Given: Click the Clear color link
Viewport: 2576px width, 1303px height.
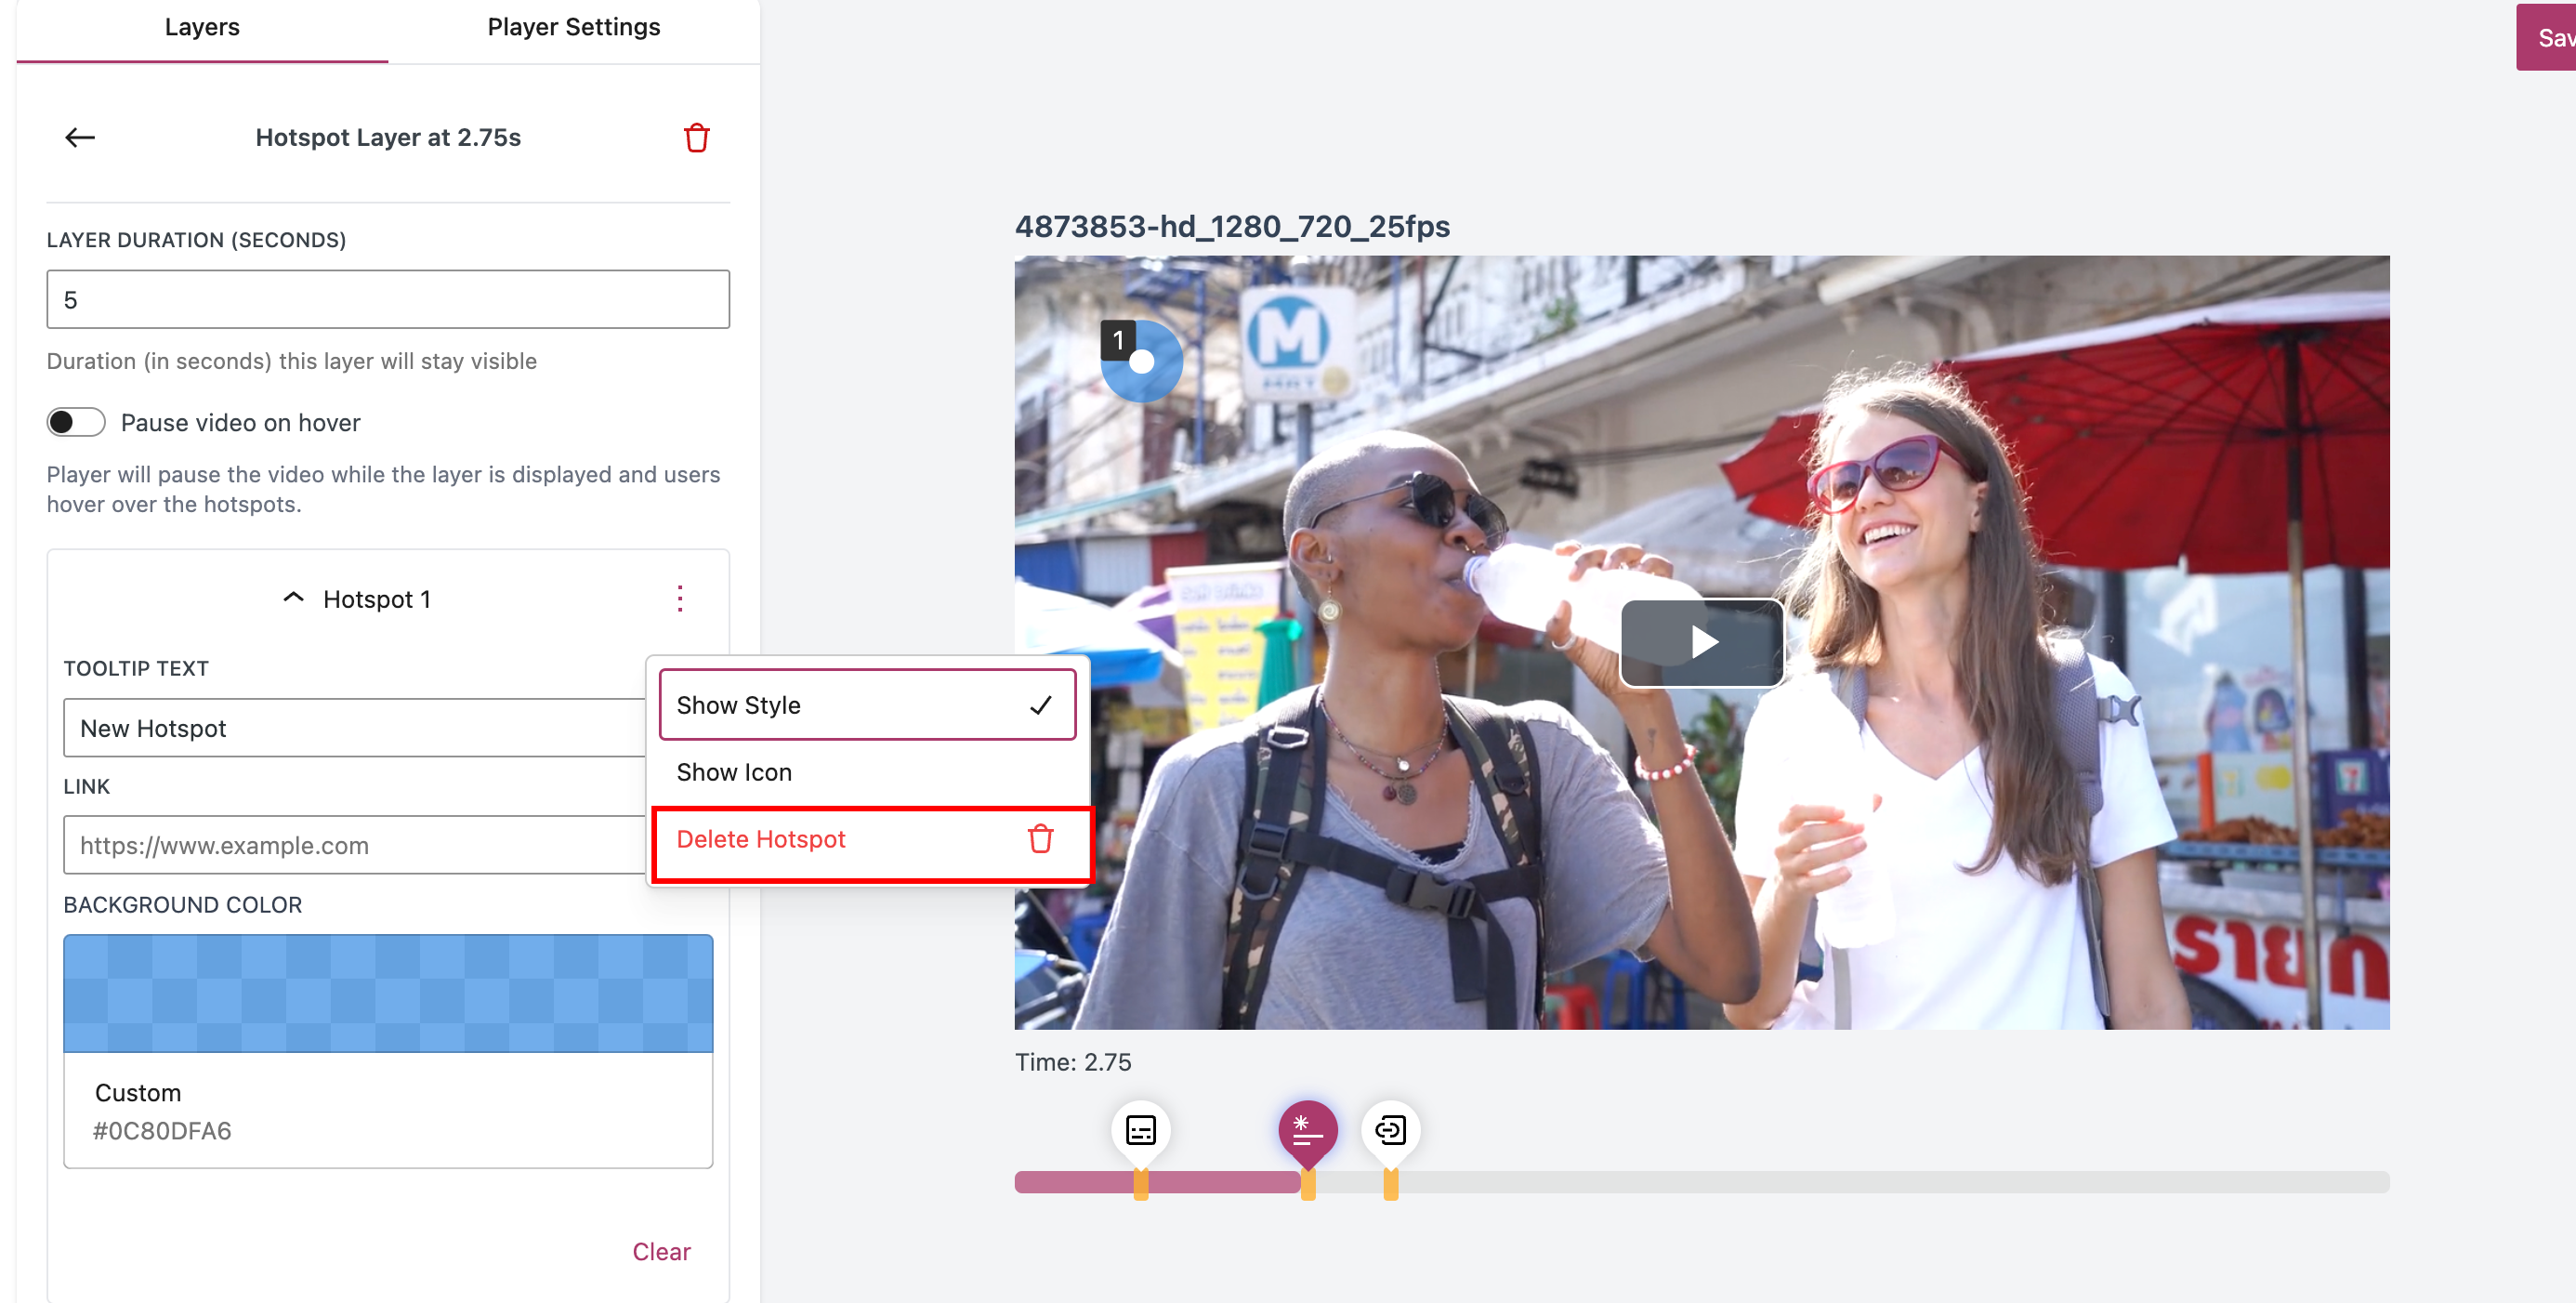Looking at the screenshot, I should point(660,1251).
